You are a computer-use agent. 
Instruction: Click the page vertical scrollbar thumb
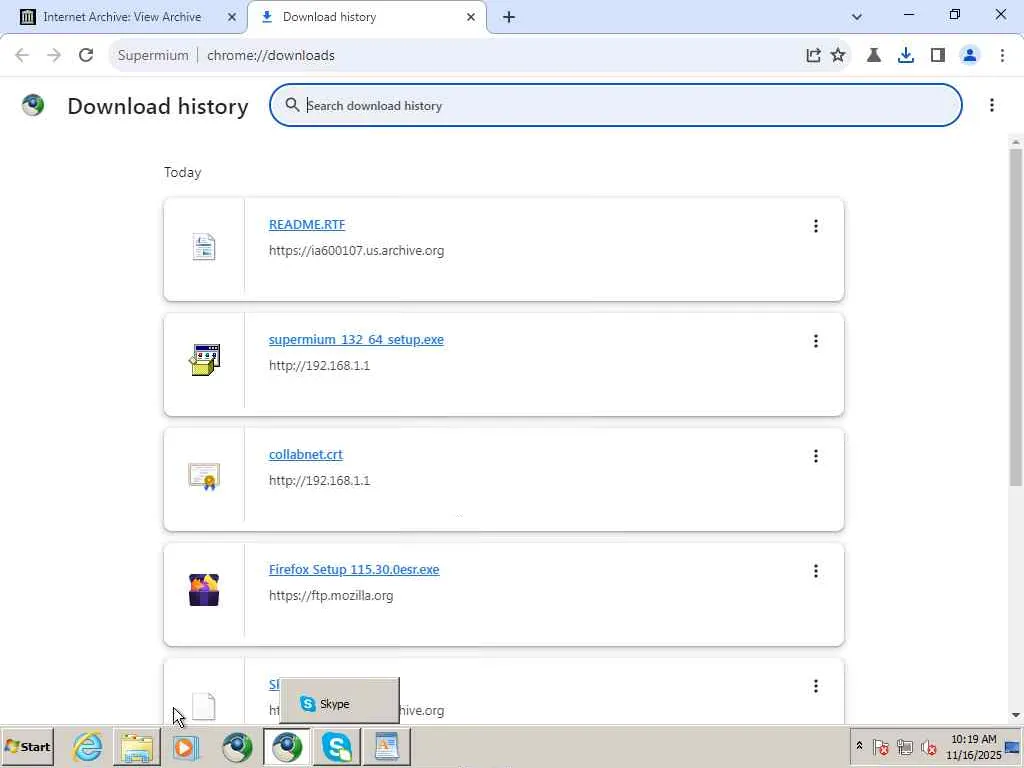coord(1016,317)
